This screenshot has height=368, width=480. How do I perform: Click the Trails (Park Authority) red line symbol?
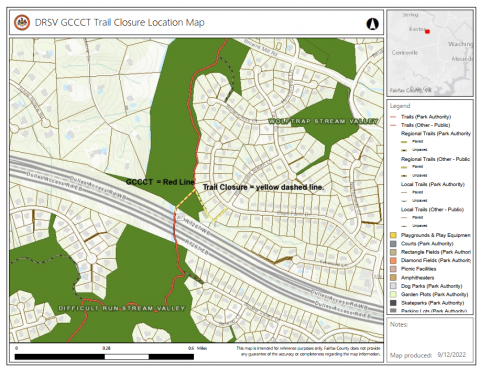pyautogui.click(x=393, y=117)
